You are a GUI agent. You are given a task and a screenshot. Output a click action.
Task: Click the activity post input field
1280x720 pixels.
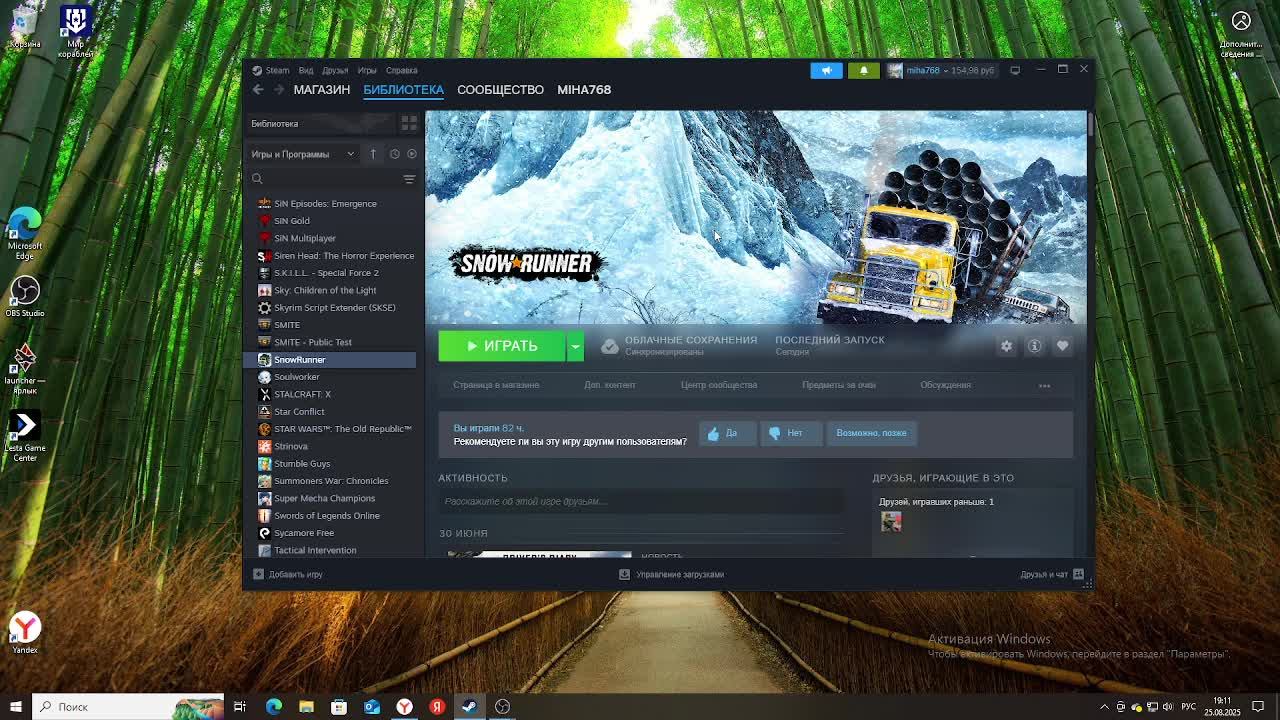click(641, 501)
